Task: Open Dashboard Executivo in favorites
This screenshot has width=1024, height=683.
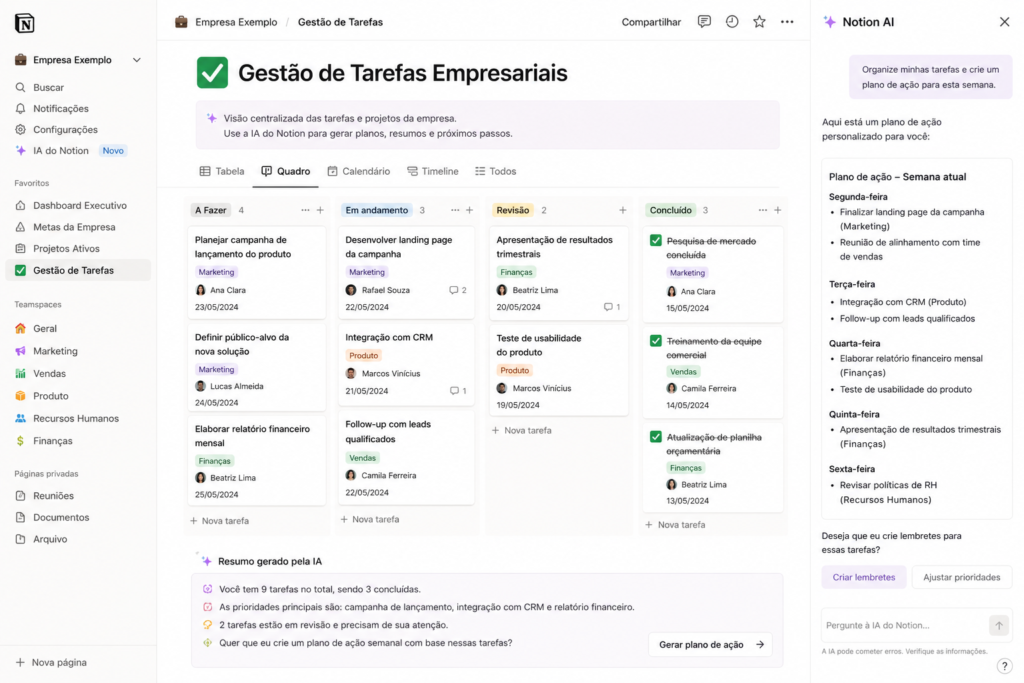Action: (71, 205)
